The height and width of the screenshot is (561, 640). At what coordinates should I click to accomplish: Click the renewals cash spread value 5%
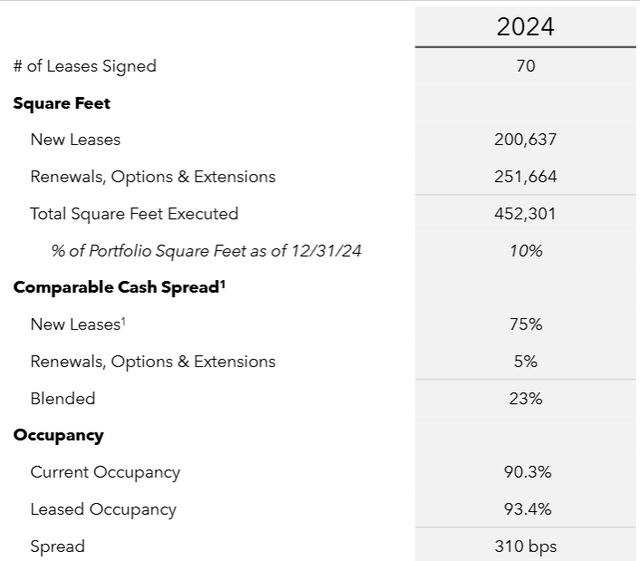(x=526, y=361)
